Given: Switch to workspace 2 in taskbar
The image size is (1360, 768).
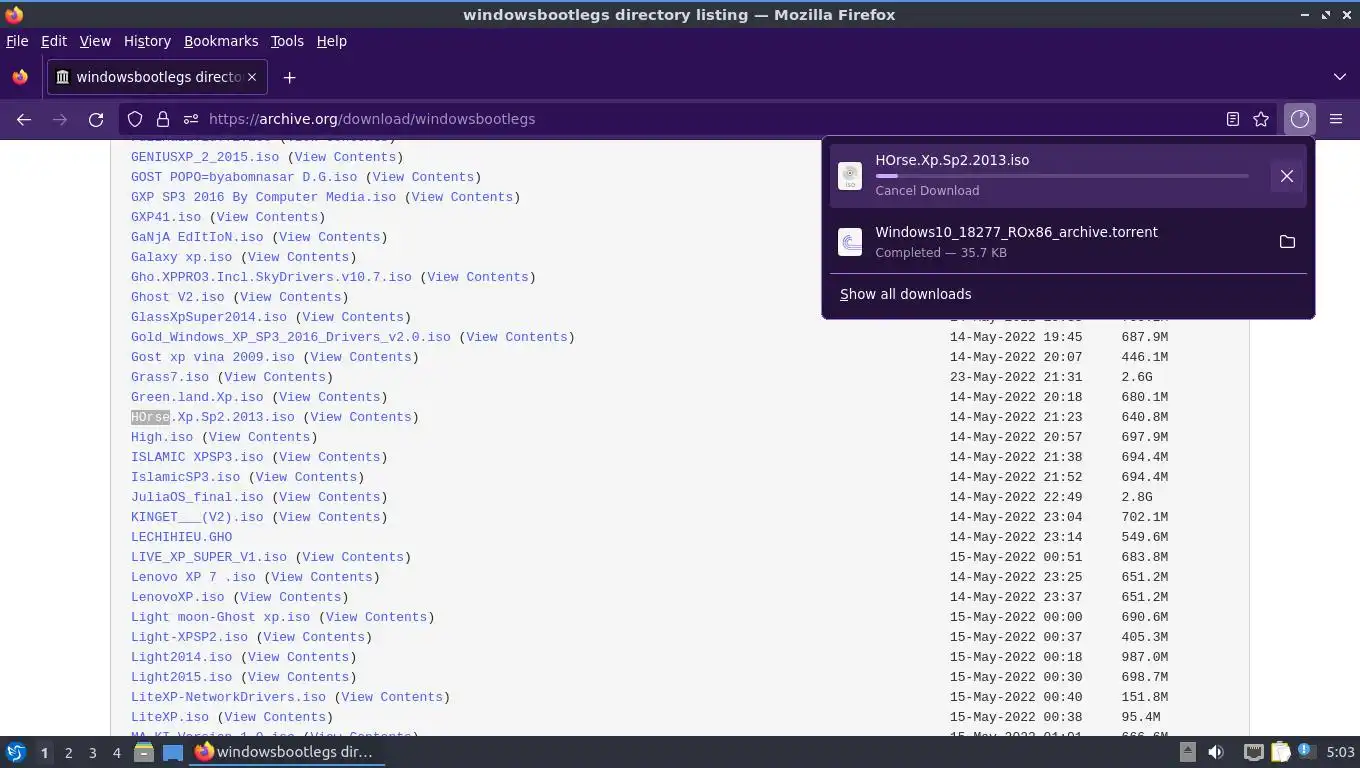Looking at the screenshot, I should pyautogui.click(x=68, y=752).
